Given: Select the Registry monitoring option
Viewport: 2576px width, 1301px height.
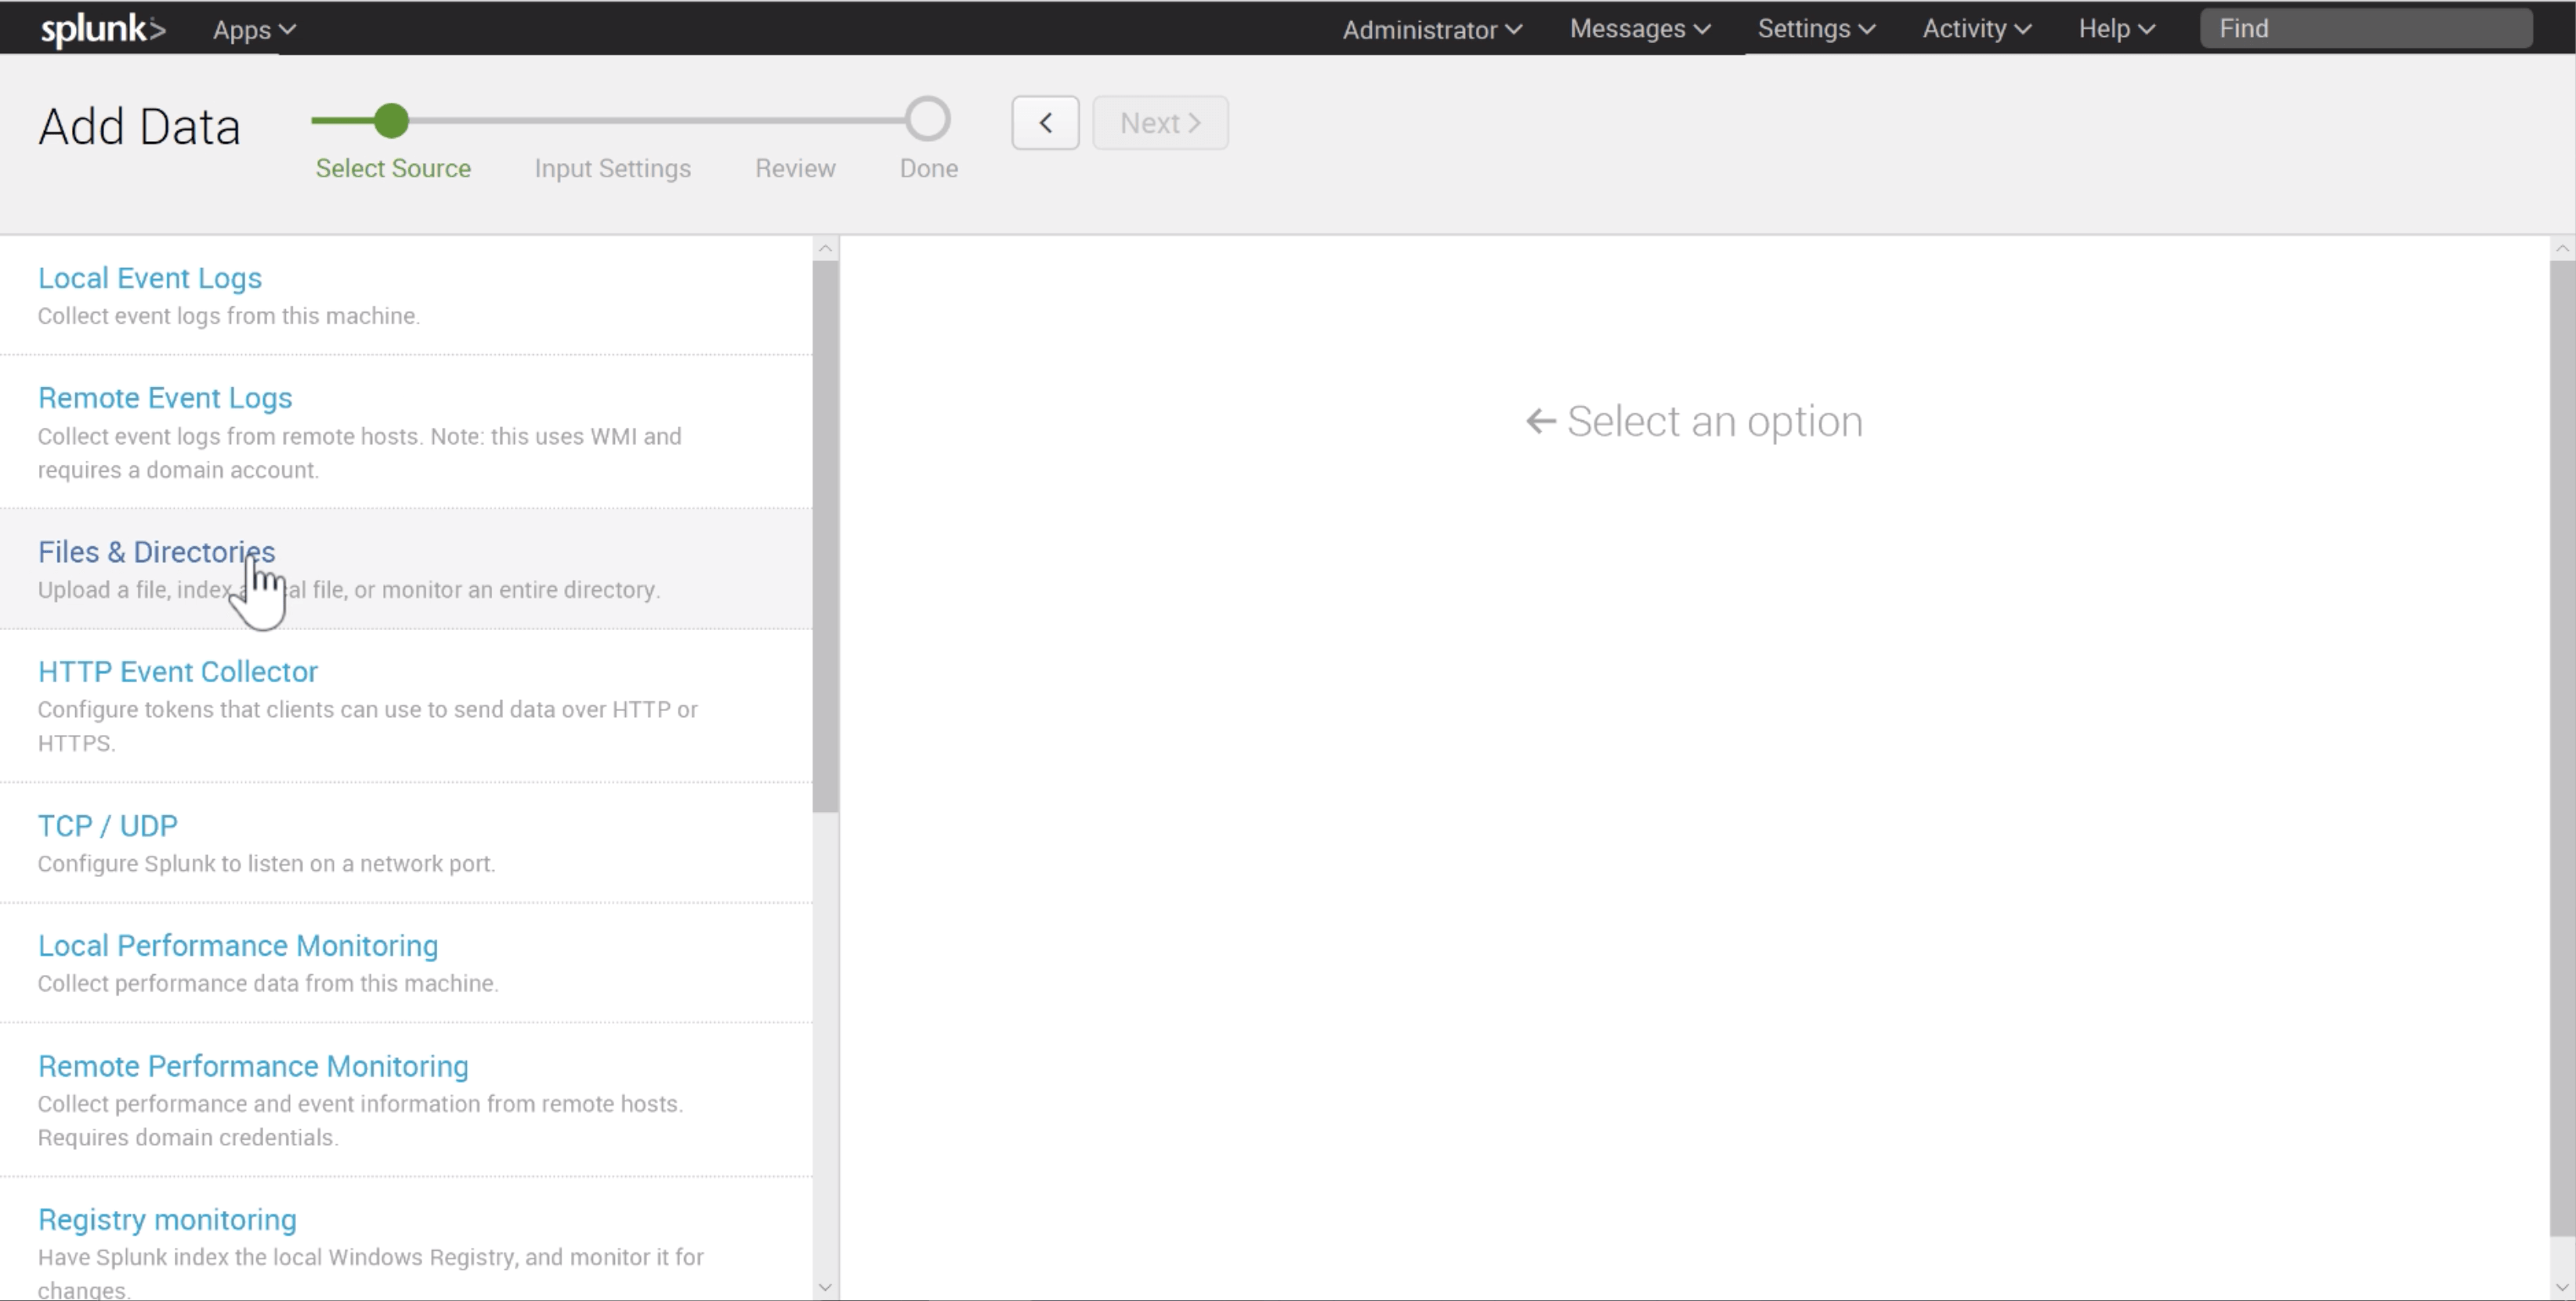Looking at the screenshot, I should 166,1218.
